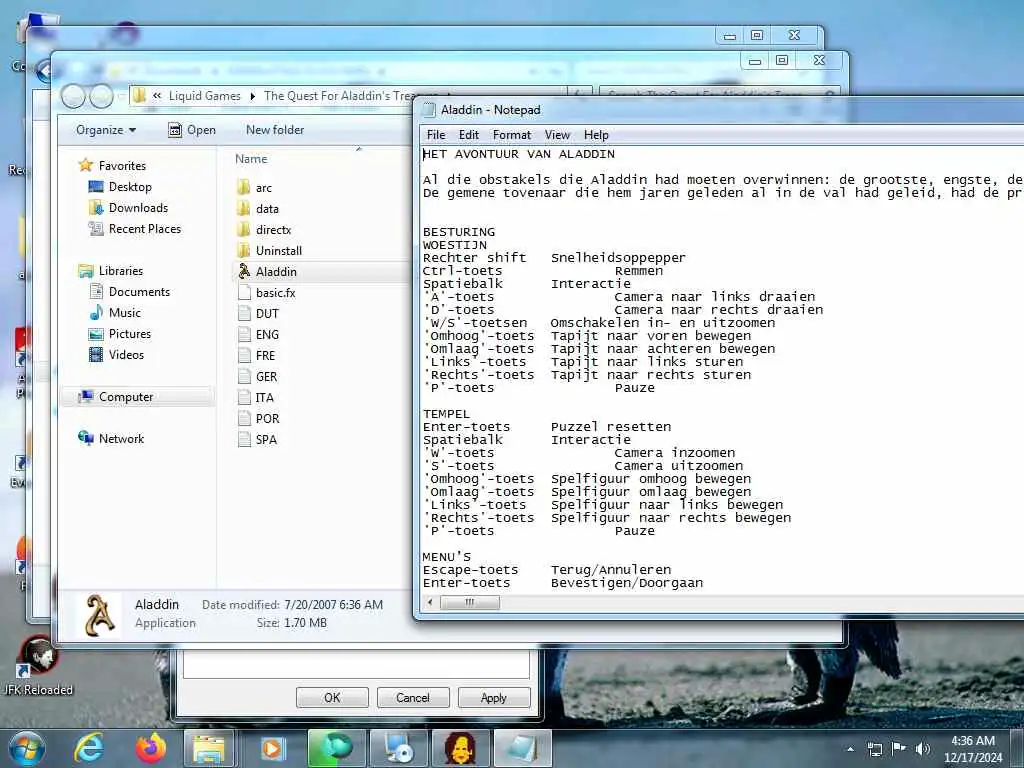Click Notepad scroll left arrow
The height and width of the screenshot is (768, 1024).
[430, 603]
